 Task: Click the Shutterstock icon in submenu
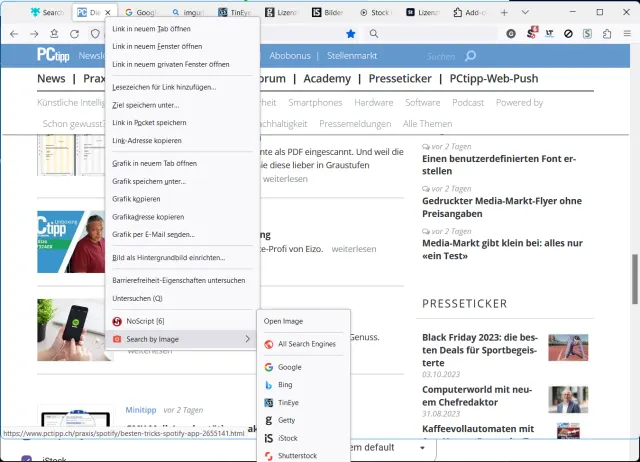(x=269, y=456)
